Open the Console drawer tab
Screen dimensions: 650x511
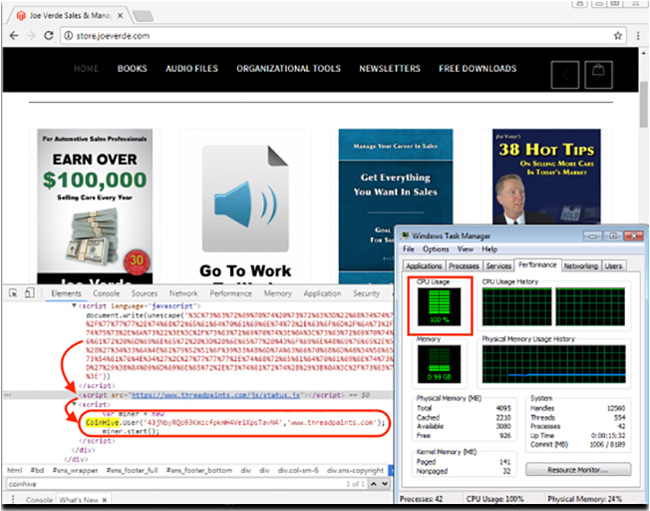pos(39,500)
